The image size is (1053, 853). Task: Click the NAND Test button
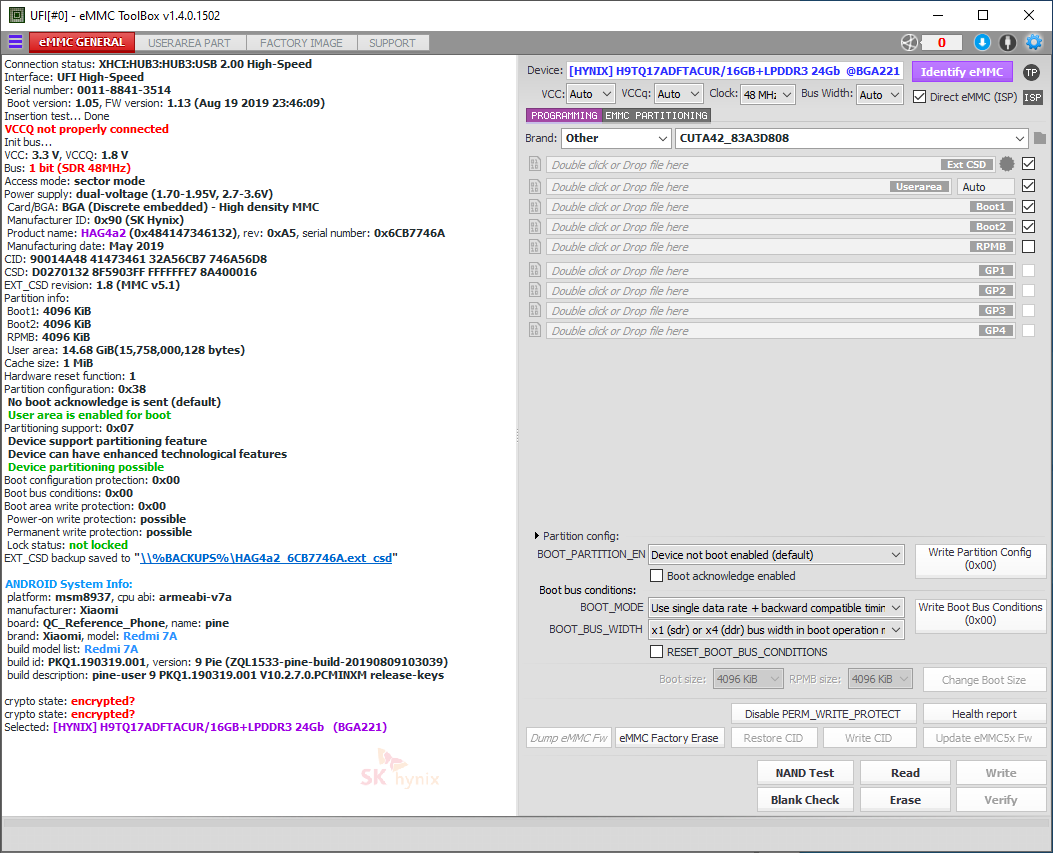coord(805,773)
